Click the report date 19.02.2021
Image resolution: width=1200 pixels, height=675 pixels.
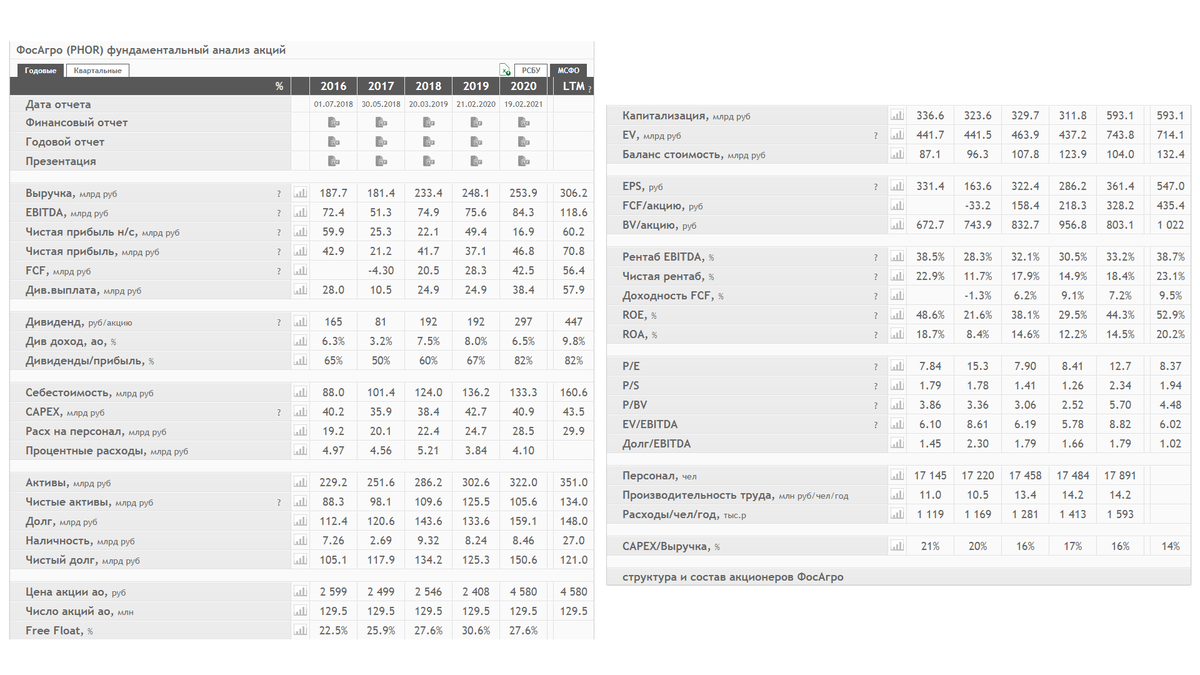tap(522, 104)
